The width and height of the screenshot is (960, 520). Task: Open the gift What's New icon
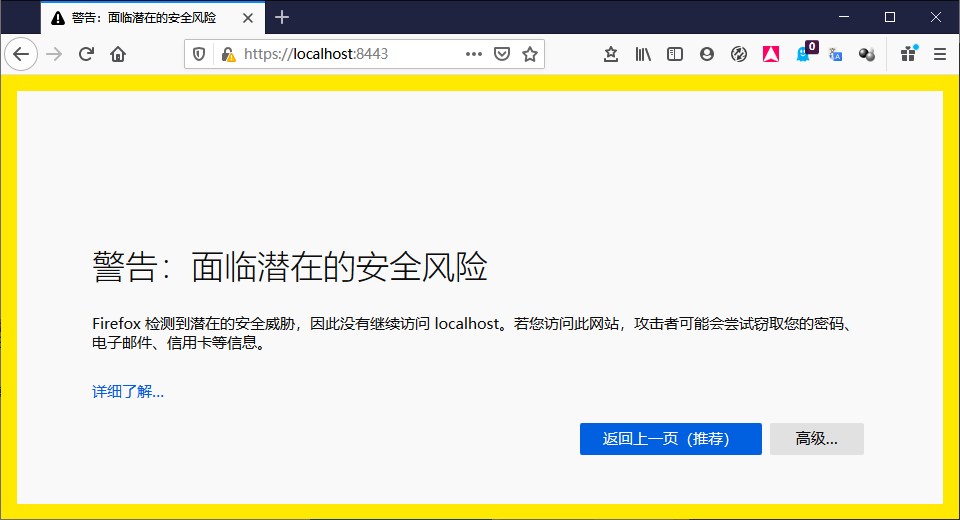coord(909,54)
